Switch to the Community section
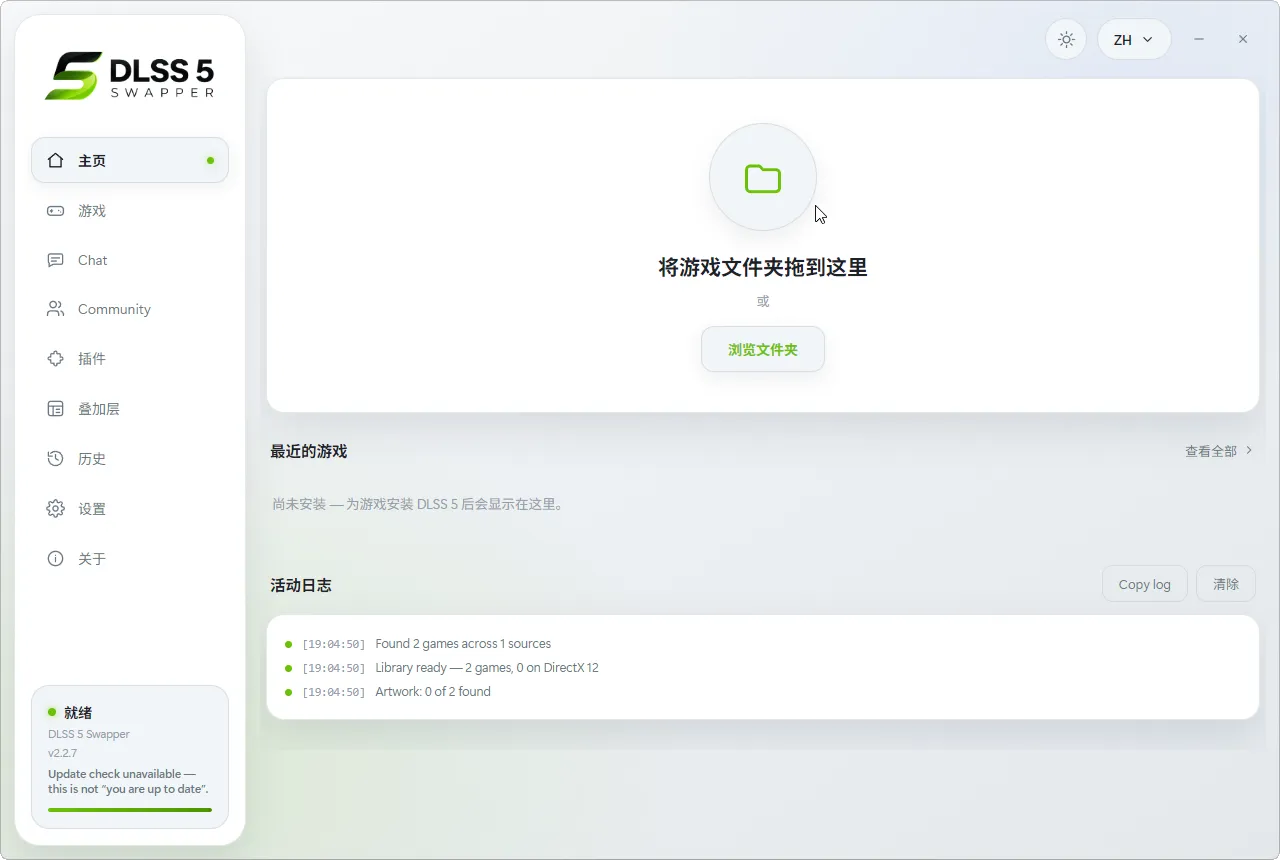 pos(130,309)
